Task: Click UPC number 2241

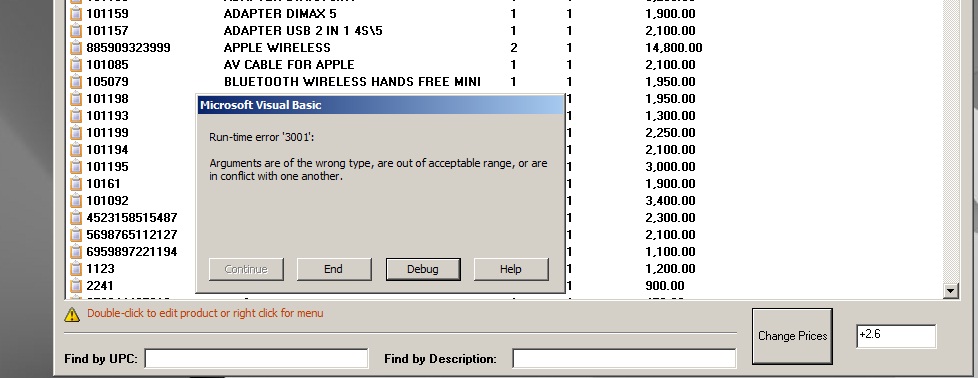Action: pyautogui.click(x=100, y=286)
